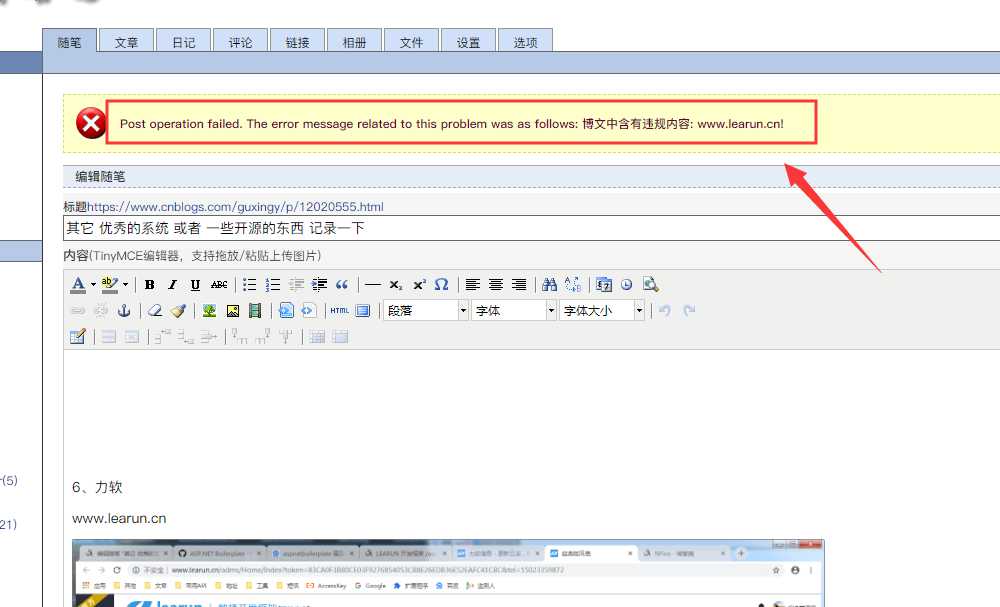Insert time clock icon
The height and width of the screenshot is (607, 1000).
[x=627, y=284]
